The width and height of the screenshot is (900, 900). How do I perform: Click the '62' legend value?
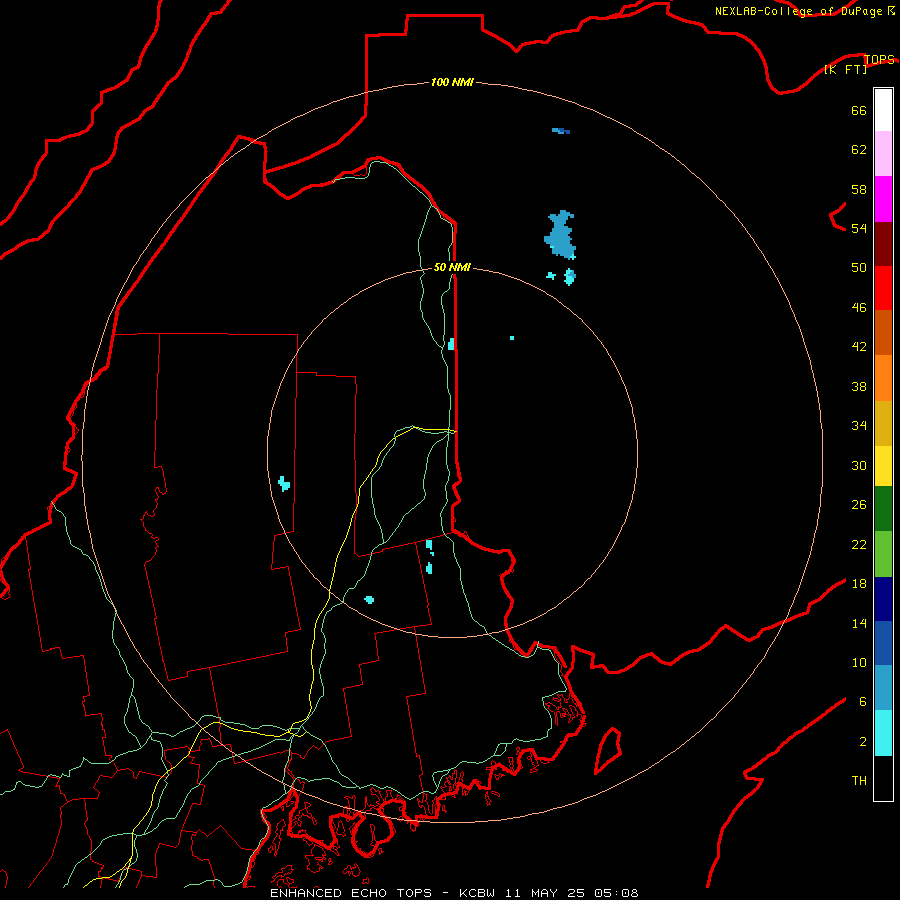[859, 150]
